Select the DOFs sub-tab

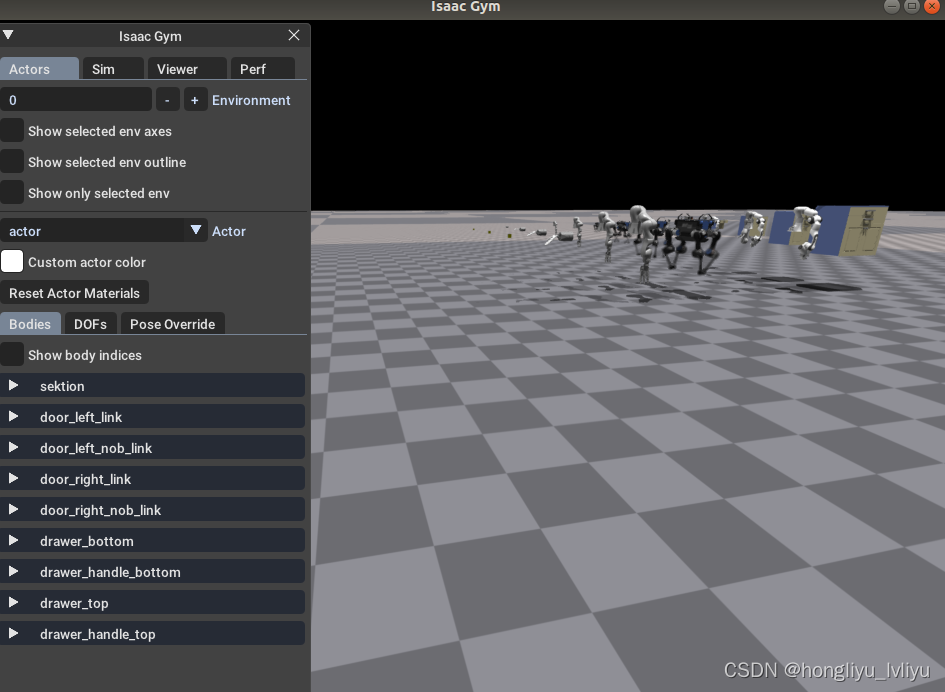coord(90,324)
